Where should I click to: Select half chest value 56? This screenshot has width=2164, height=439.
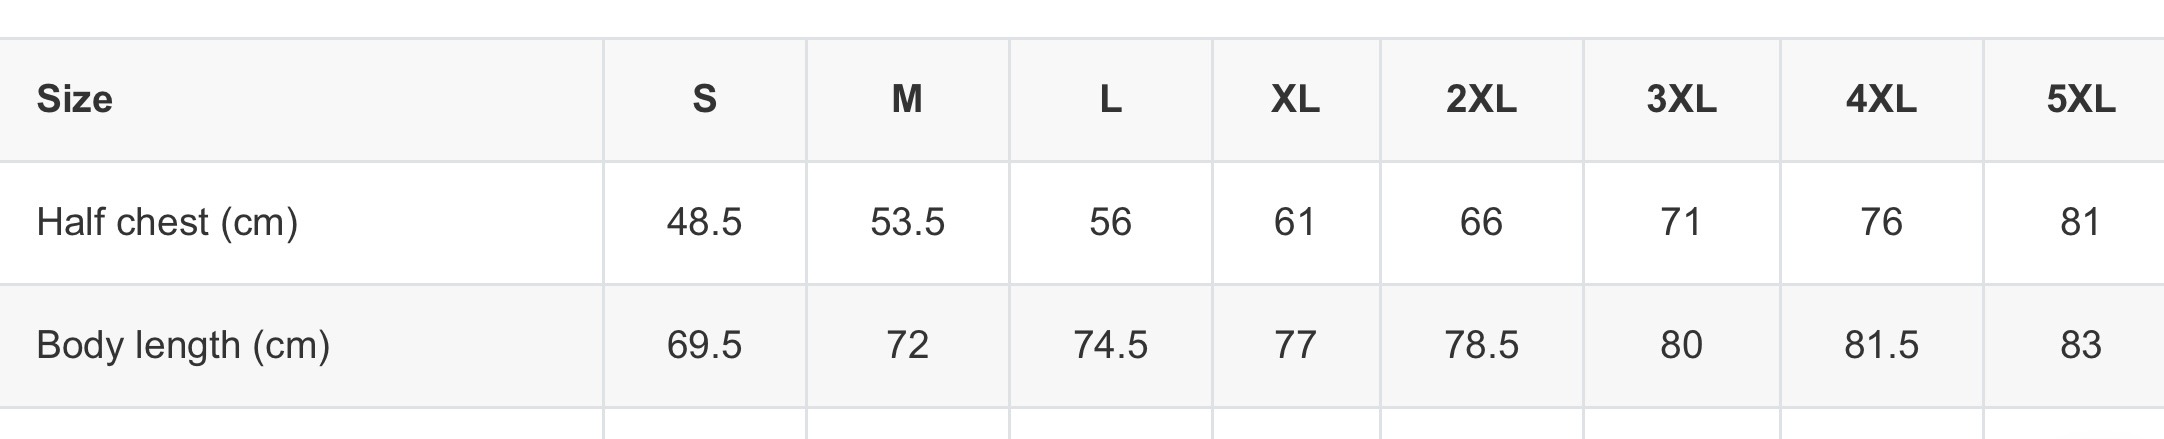tap(1110, 222)
